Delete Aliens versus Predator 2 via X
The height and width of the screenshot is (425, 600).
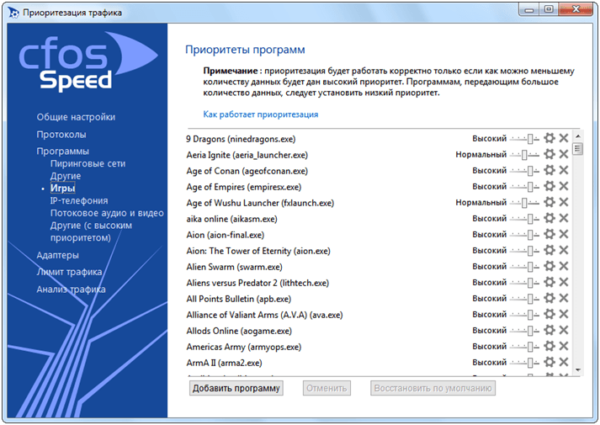click(564, 282)
